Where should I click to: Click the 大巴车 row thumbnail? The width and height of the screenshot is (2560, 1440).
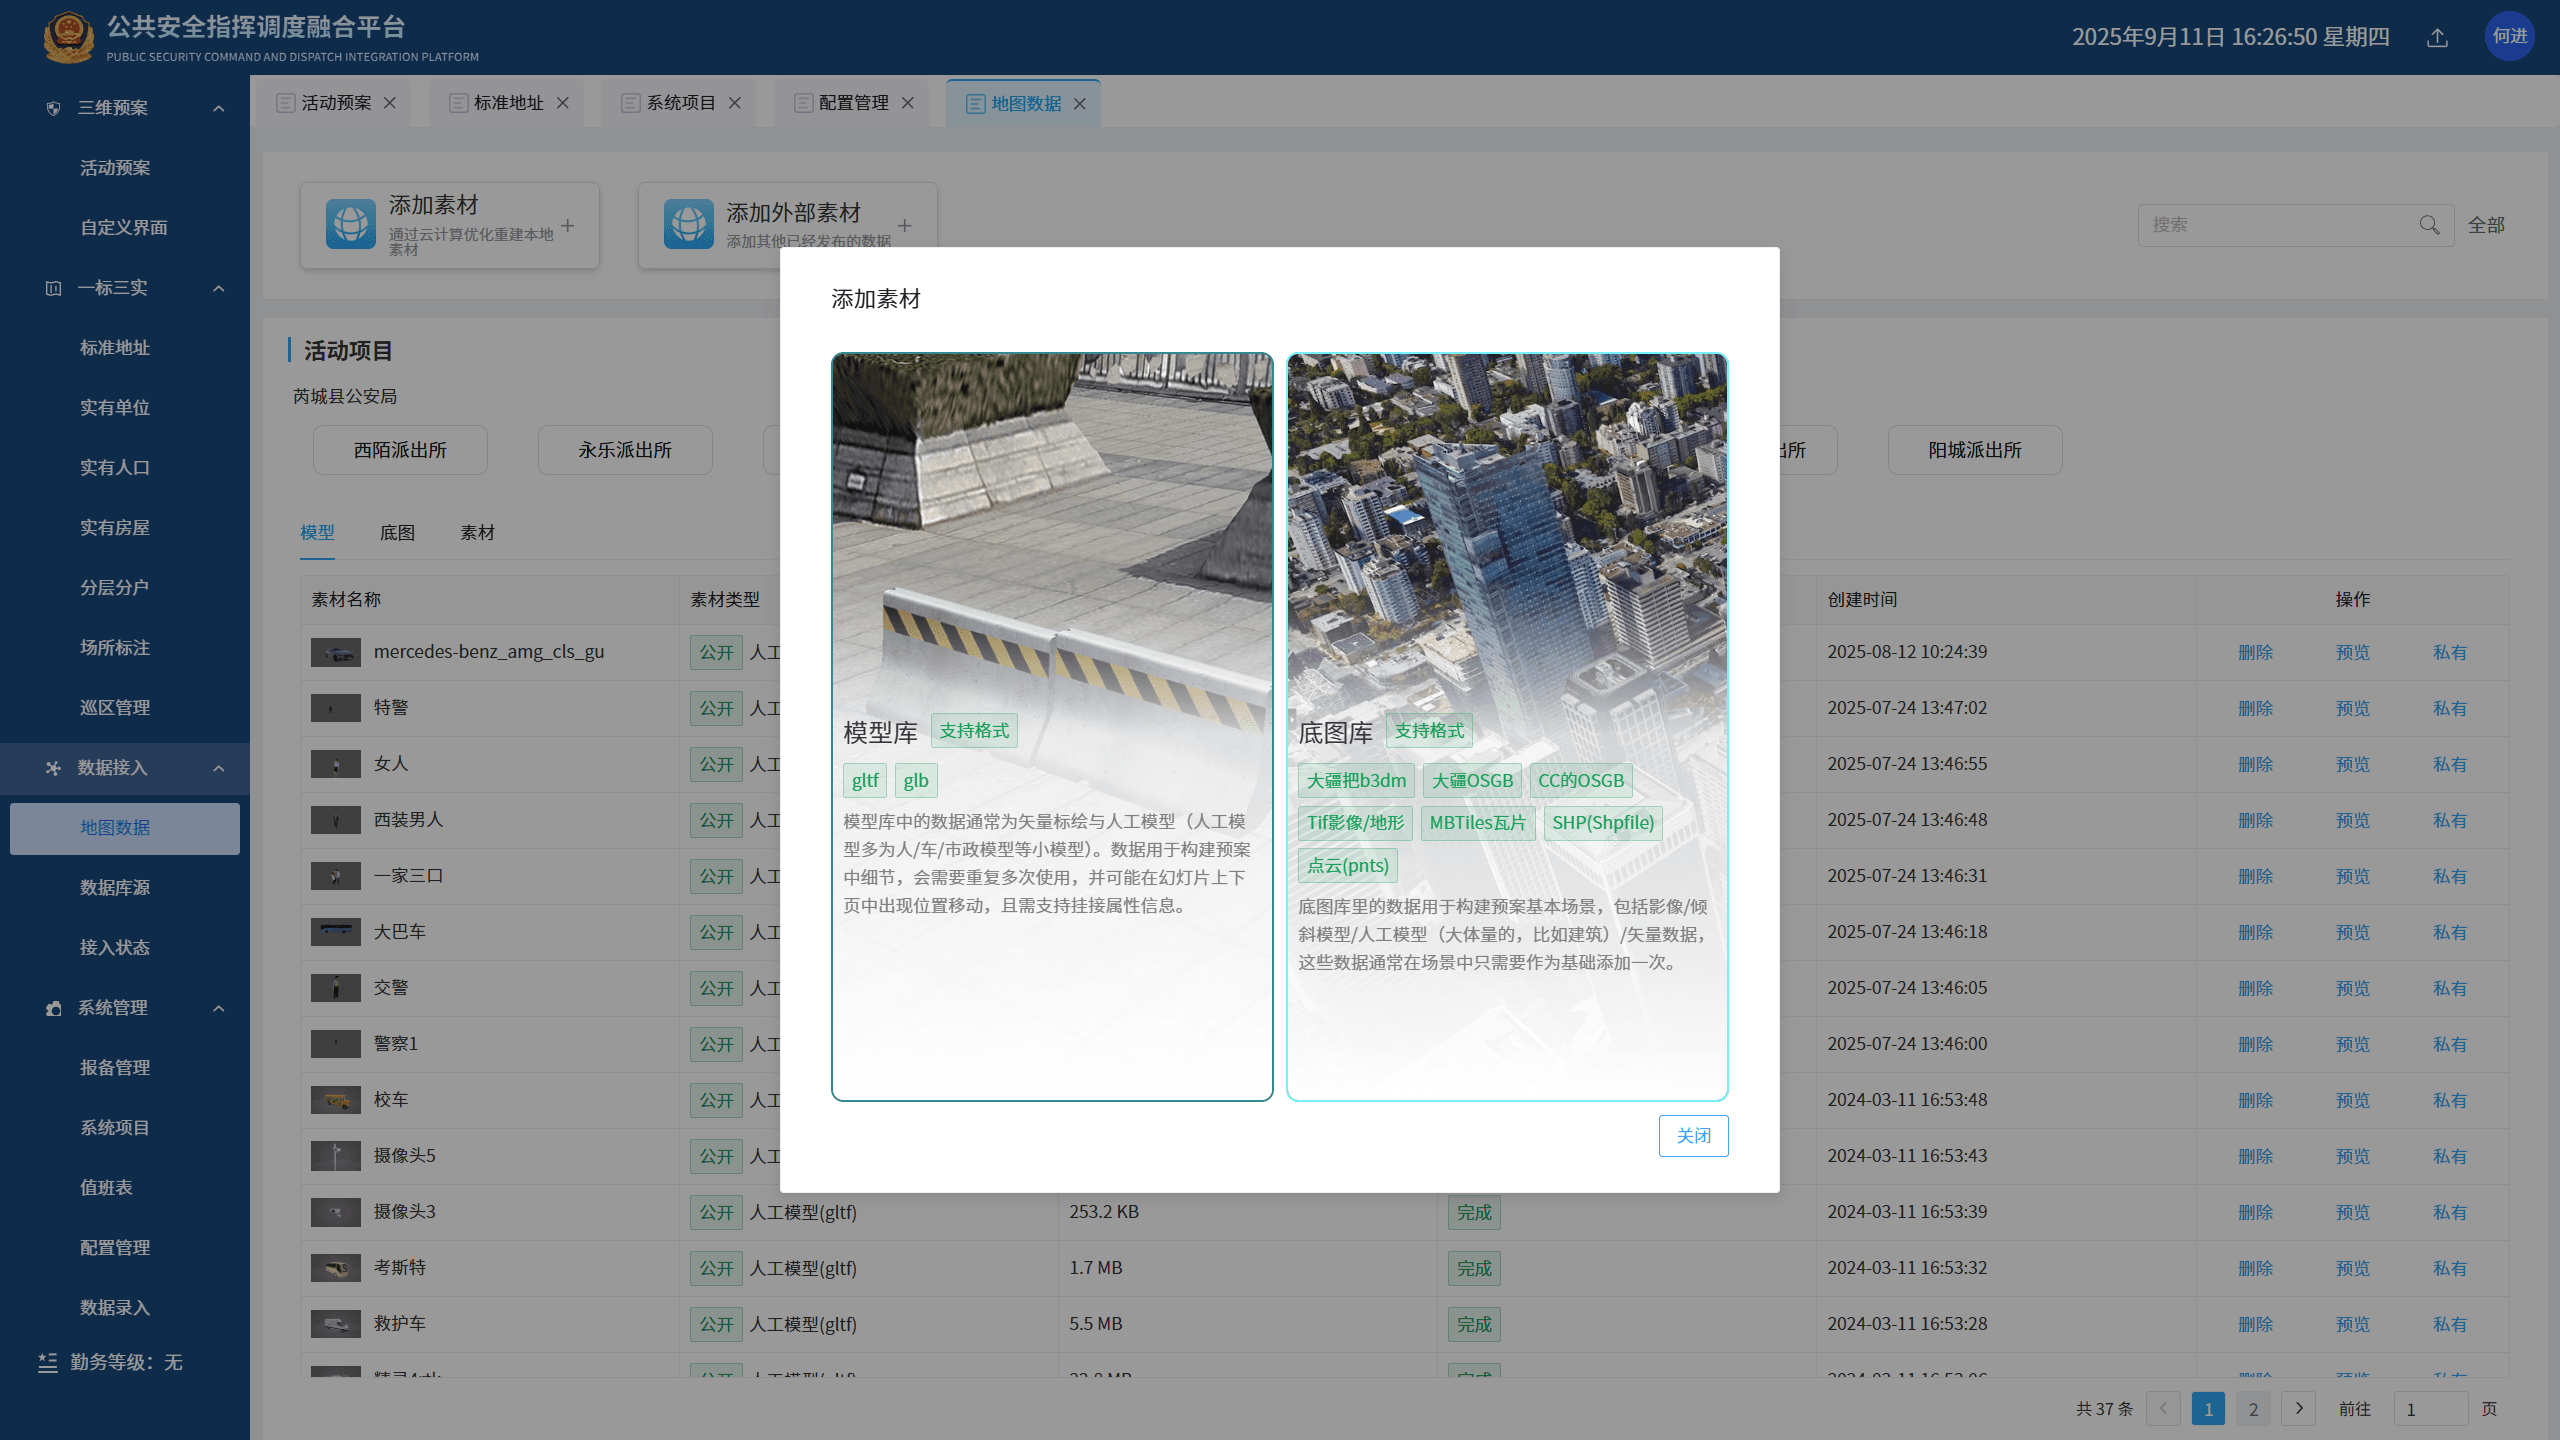(335, 932)
